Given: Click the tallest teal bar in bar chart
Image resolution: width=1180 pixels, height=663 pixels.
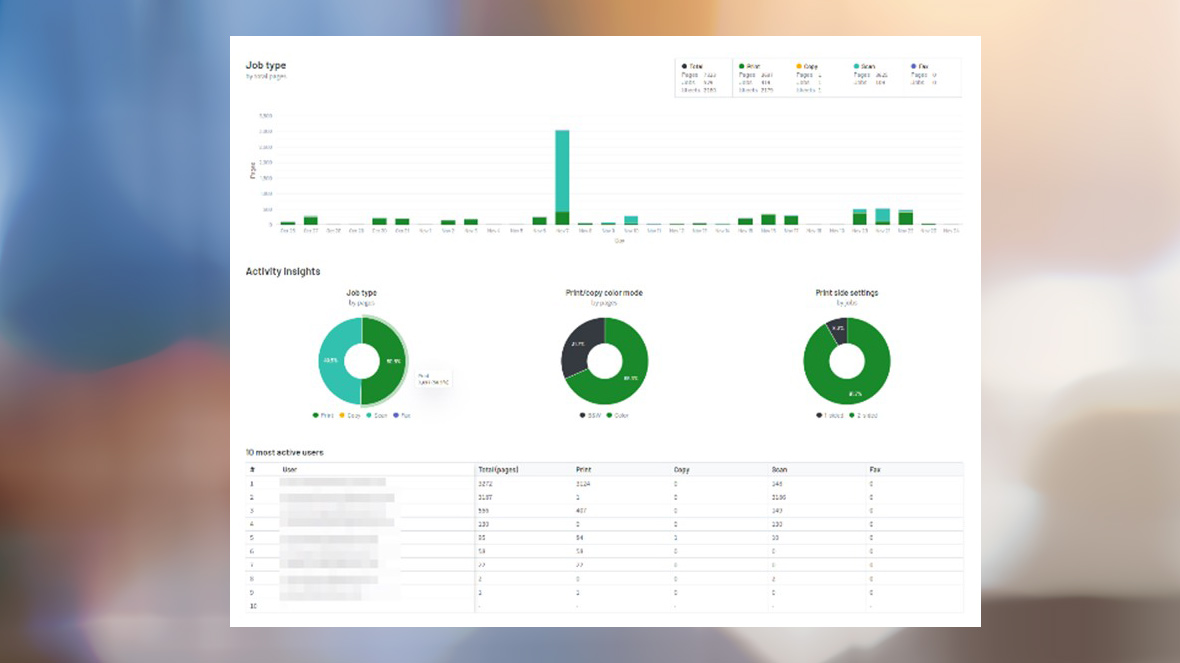Looking at the screenshot, I should 562,170.
